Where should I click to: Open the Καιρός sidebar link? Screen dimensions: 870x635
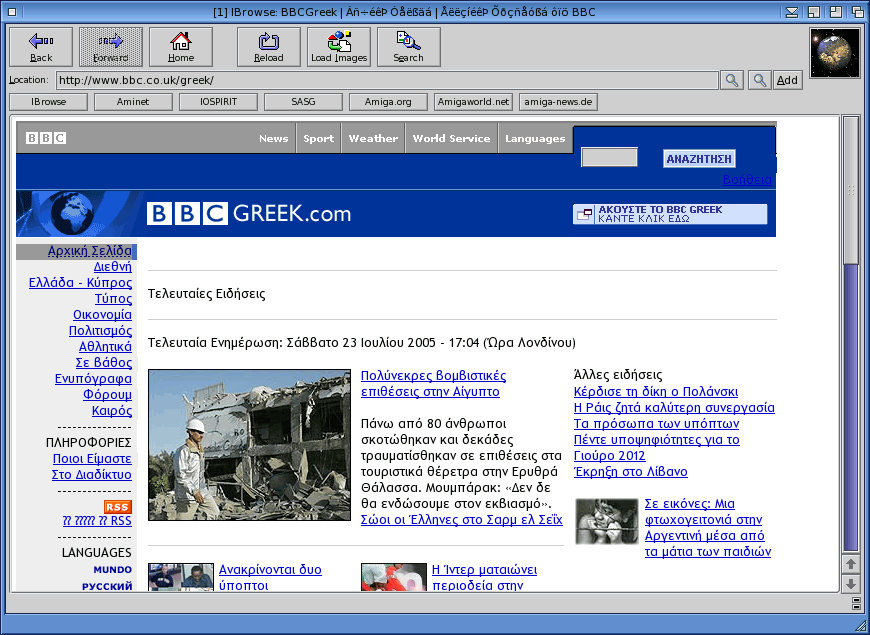pos(112,411)
